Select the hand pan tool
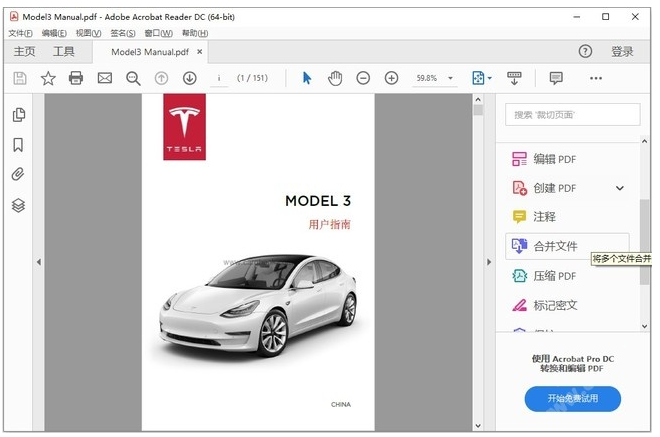 [335, 78]
